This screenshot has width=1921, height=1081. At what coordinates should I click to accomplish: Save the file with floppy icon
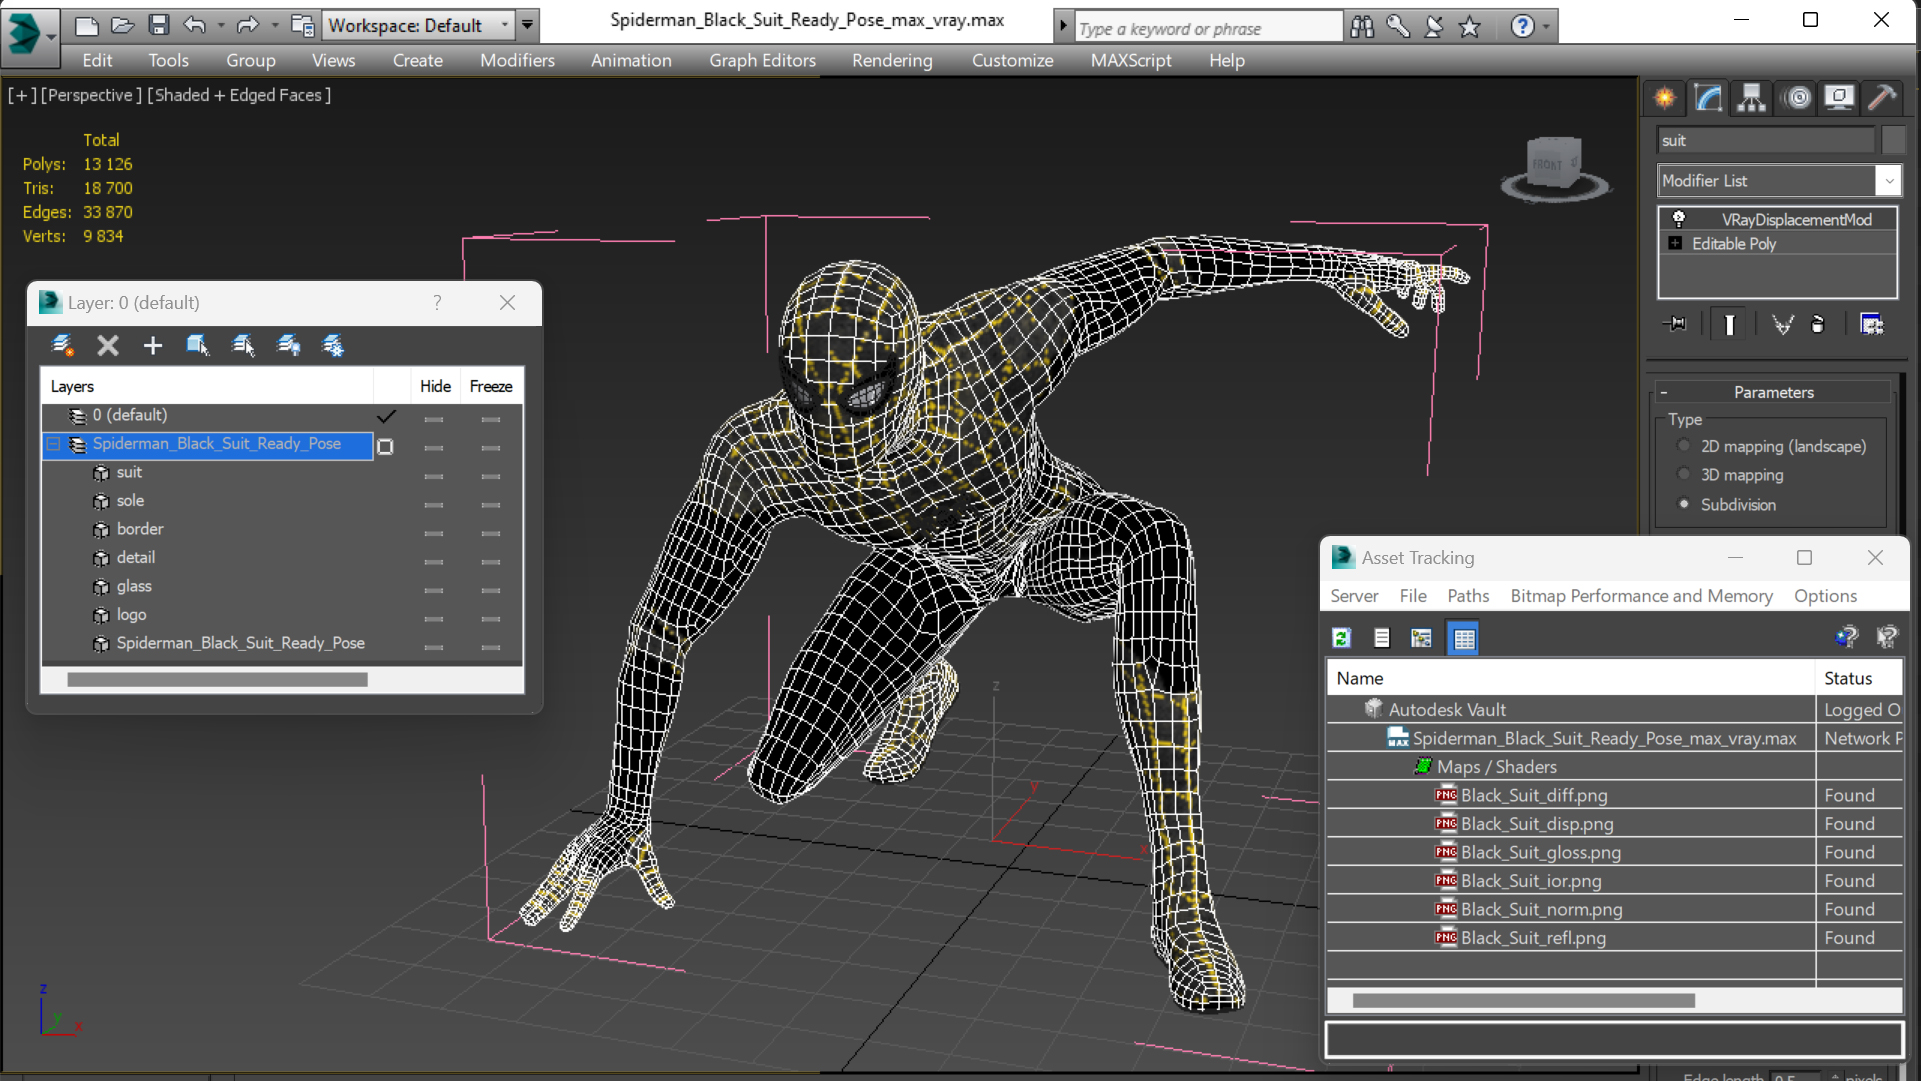click(x=158, y=25)
